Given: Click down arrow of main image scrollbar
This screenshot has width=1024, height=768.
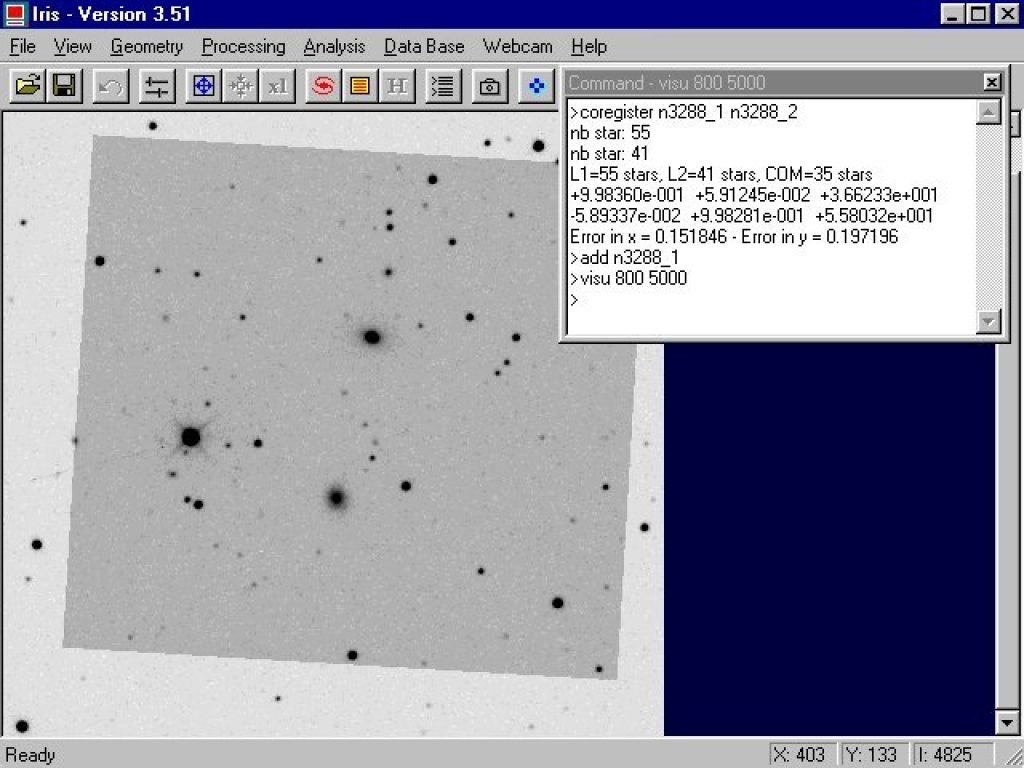Looking at the screenshot, I should [1006, 722].
